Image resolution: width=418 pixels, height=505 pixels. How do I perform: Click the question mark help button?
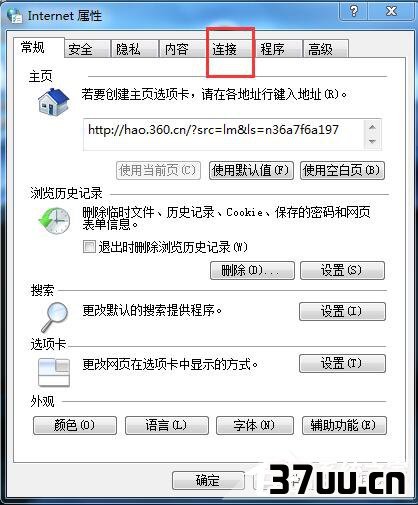[354, 11]
